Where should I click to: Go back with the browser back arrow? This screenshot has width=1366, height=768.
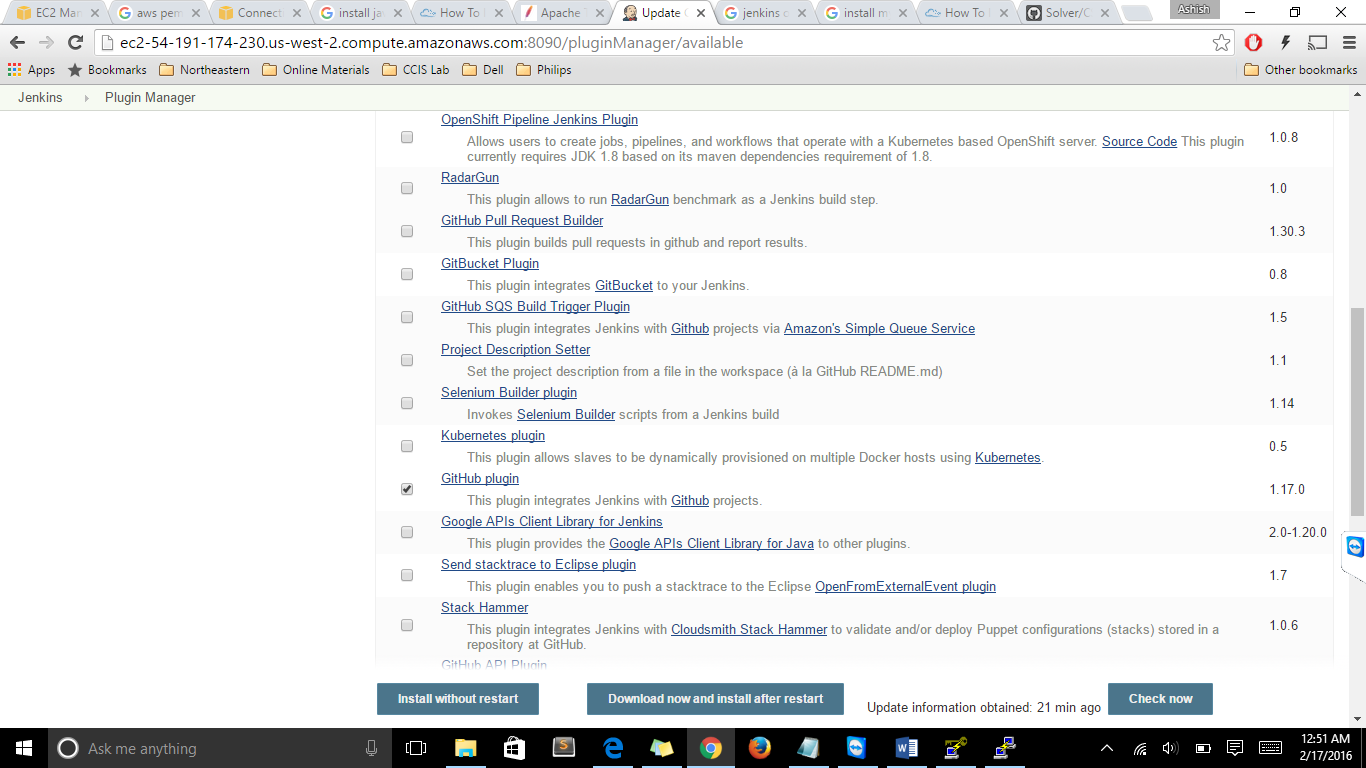pyautogui.click(x=17, y=43)
